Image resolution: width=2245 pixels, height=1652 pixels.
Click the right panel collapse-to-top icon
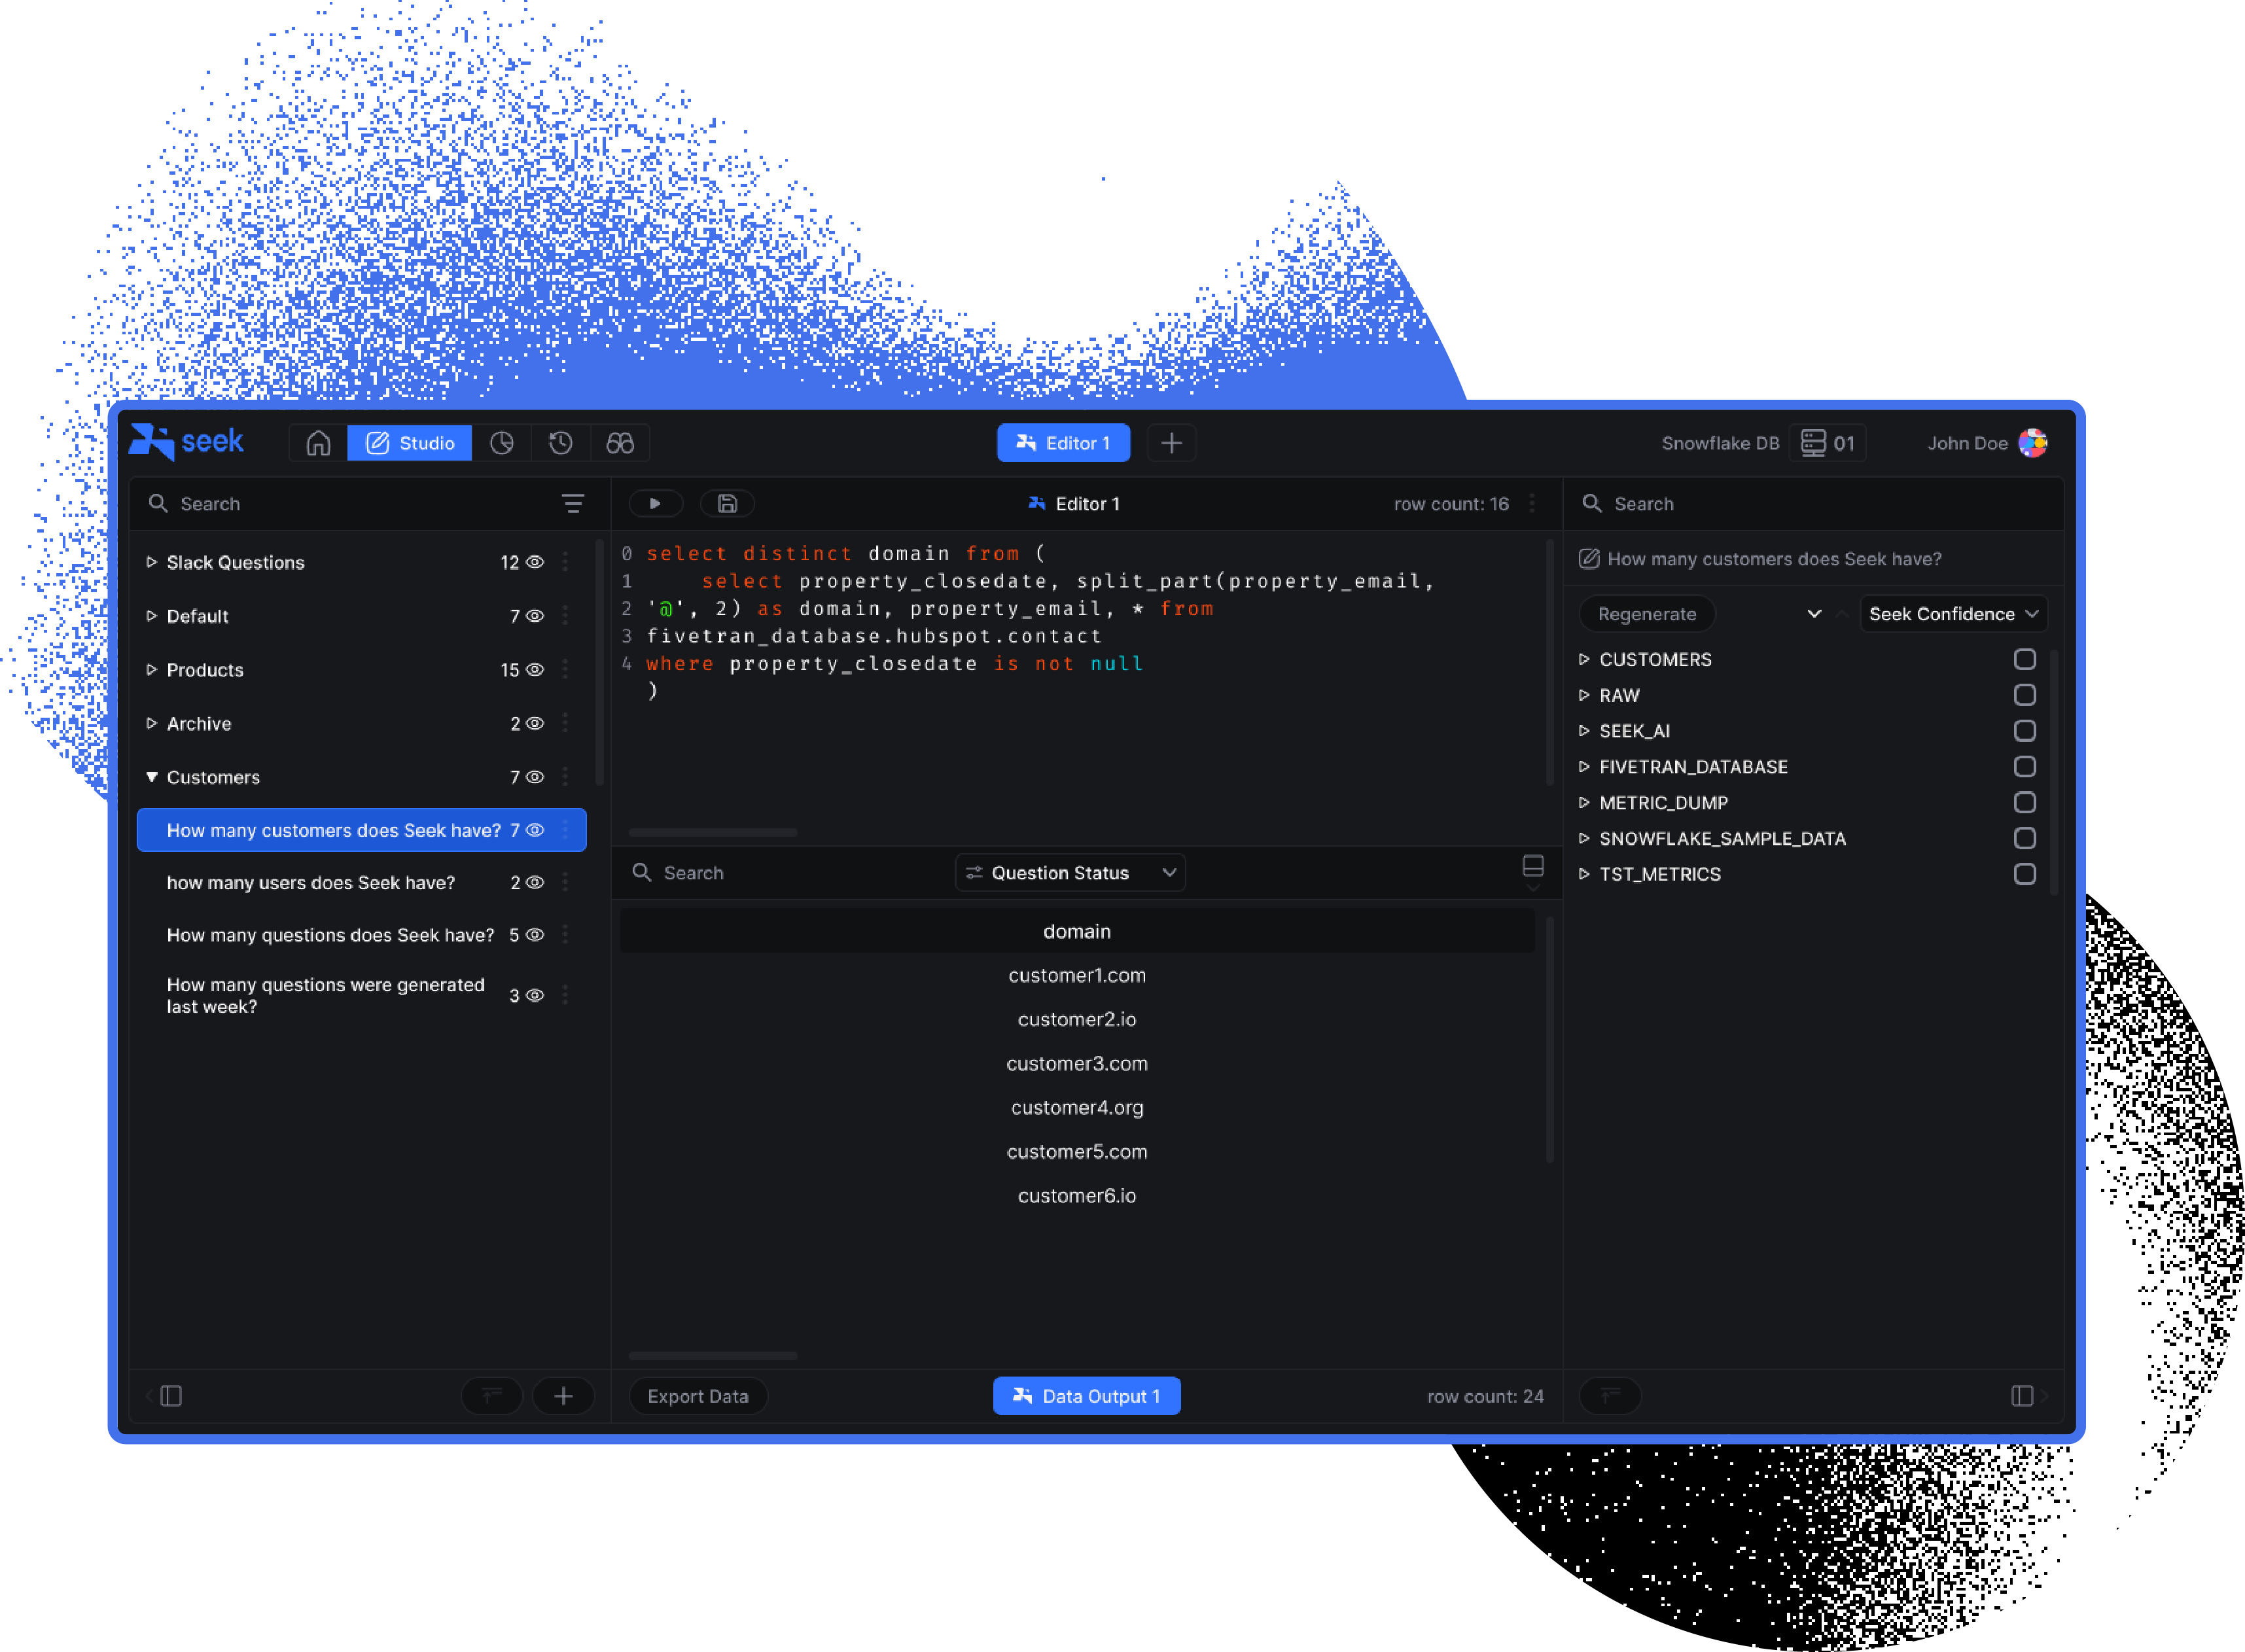(1609, 1396)
